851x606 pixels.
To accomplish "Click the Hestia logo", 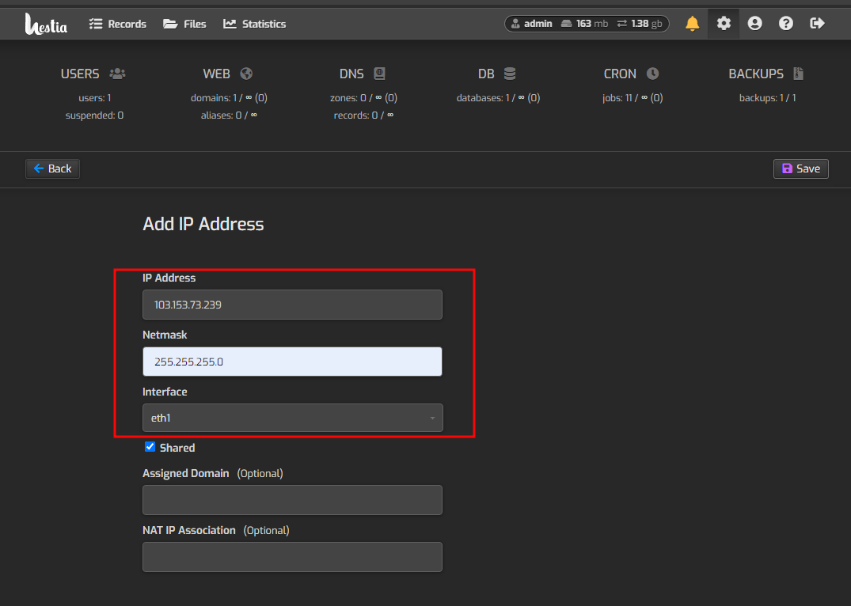I will click(x=46, y=24).
